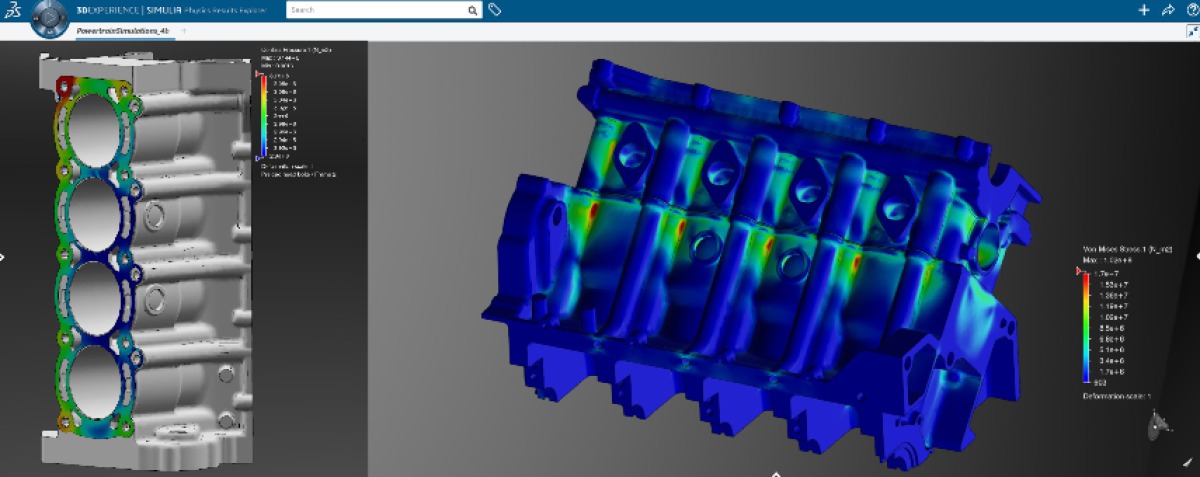Image resolution: width=1200 pixels, height=477 pixels.
Task: Click the plus add icon in the top bar
Action: point(1144,10)
